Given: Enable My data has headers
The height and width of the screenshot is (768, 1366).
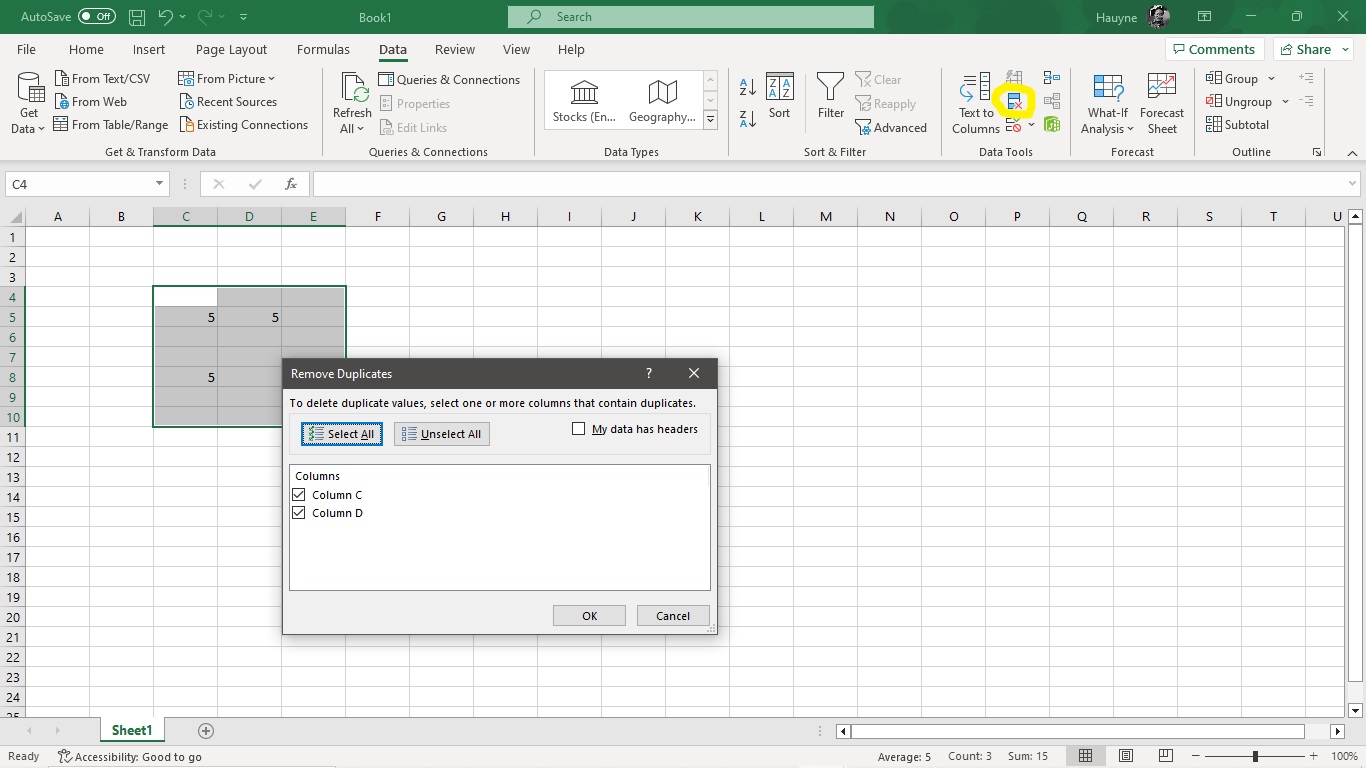Looking at the screenshot, I should (x=578, y=428).
